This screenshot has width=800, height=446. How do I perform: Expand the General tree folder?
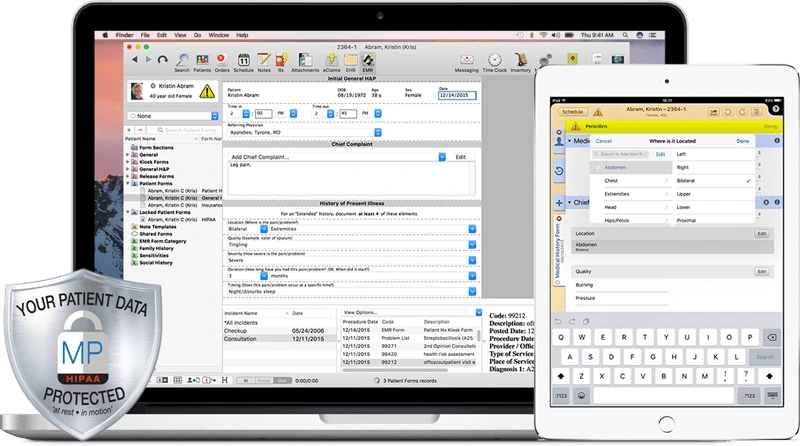pyautogui.click(x=128, y=155)
